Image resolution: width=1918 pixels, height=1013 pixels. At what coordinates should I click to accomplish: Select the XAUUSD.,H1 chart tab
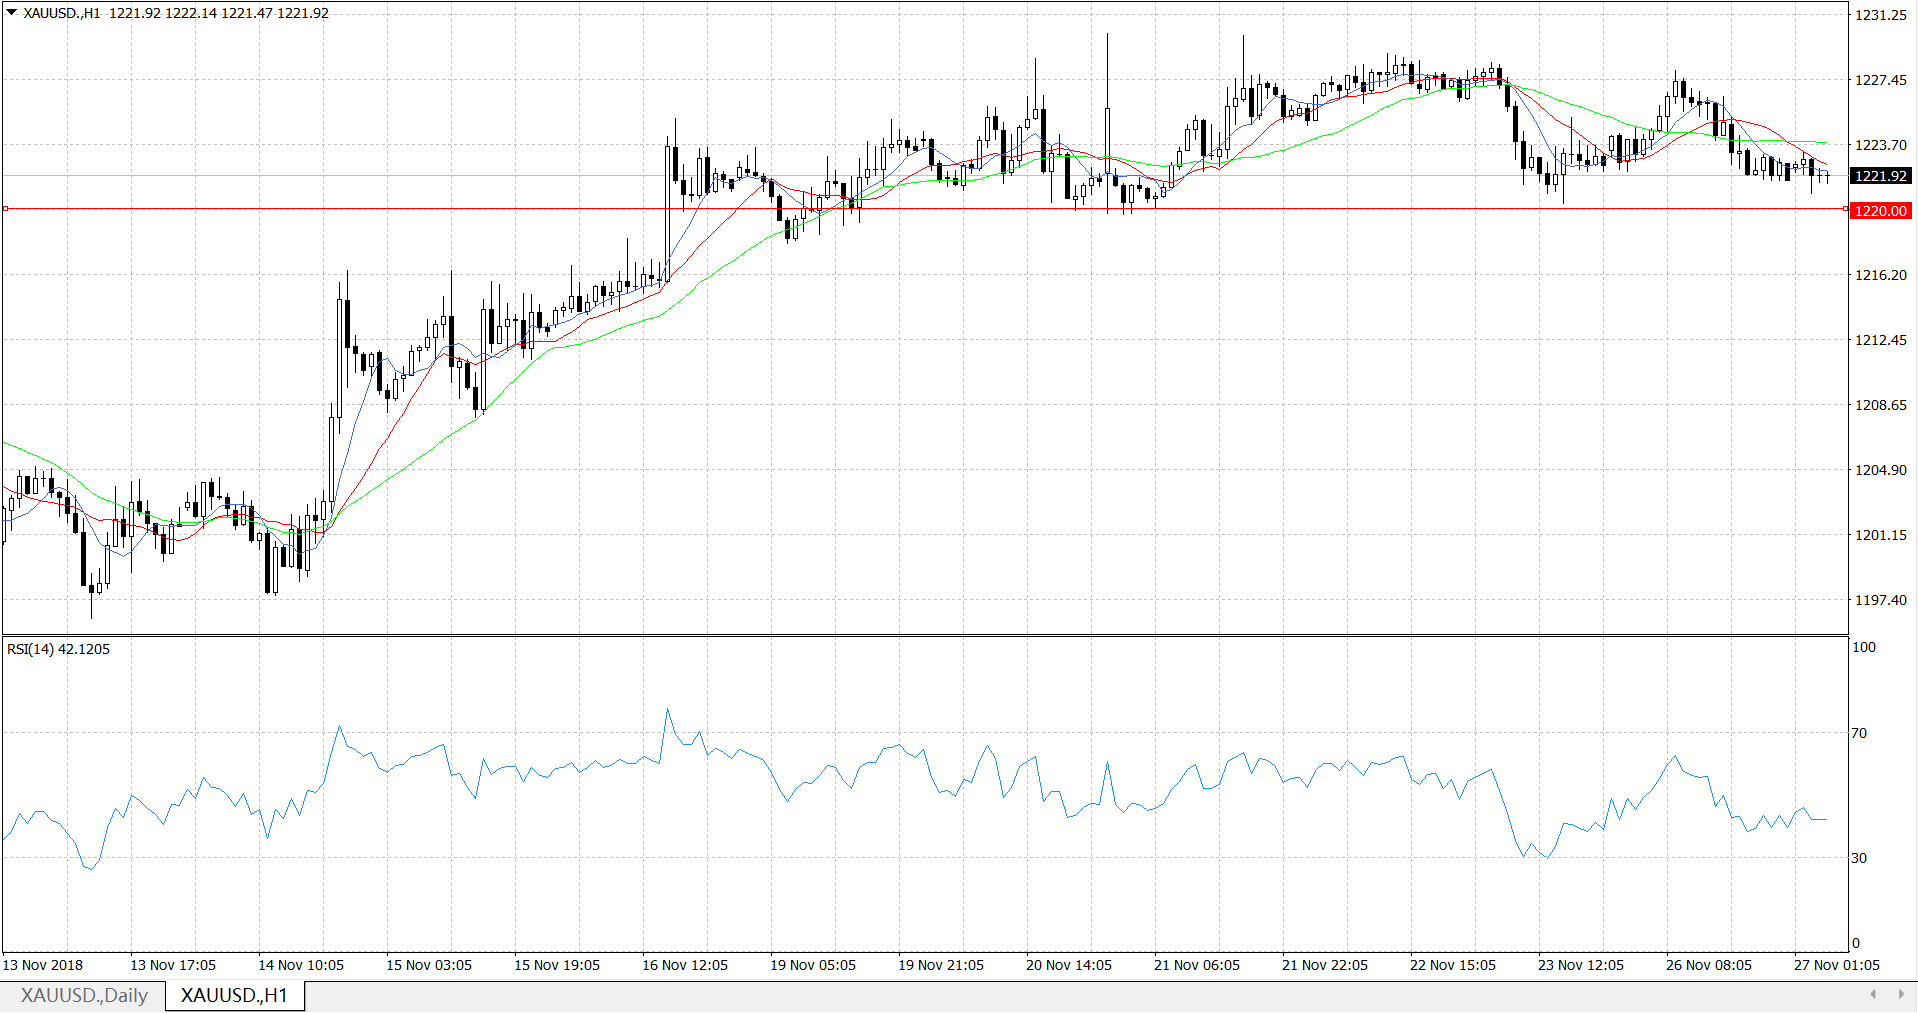tap(234, 996)
